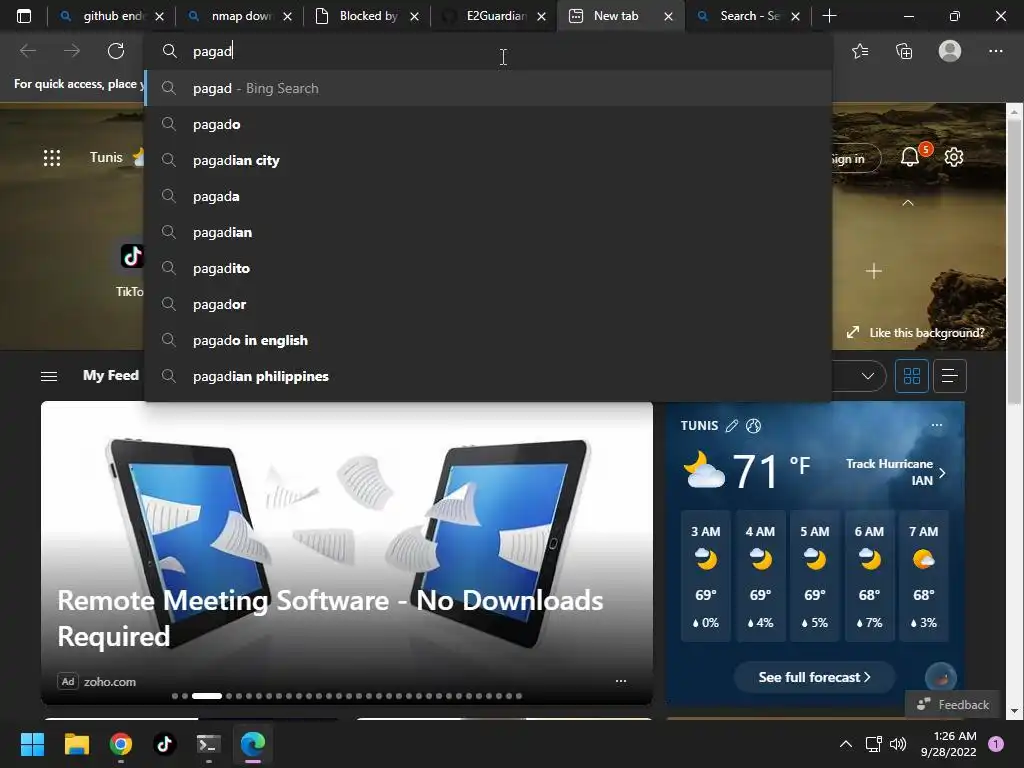Choose the 'pagadito' suggestion
The image size is (1024, 768).
point(488,268)
